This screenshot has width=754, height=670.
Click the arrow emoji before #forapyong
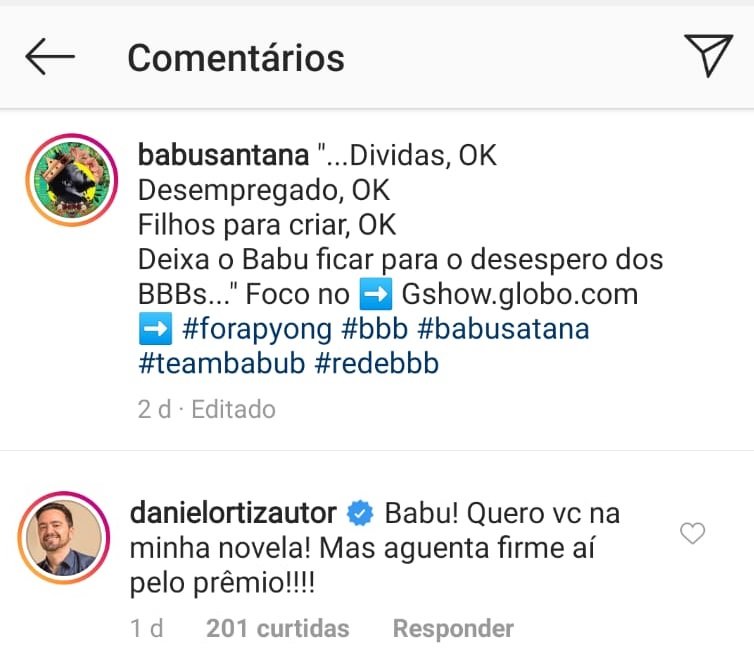coord(155,329)
